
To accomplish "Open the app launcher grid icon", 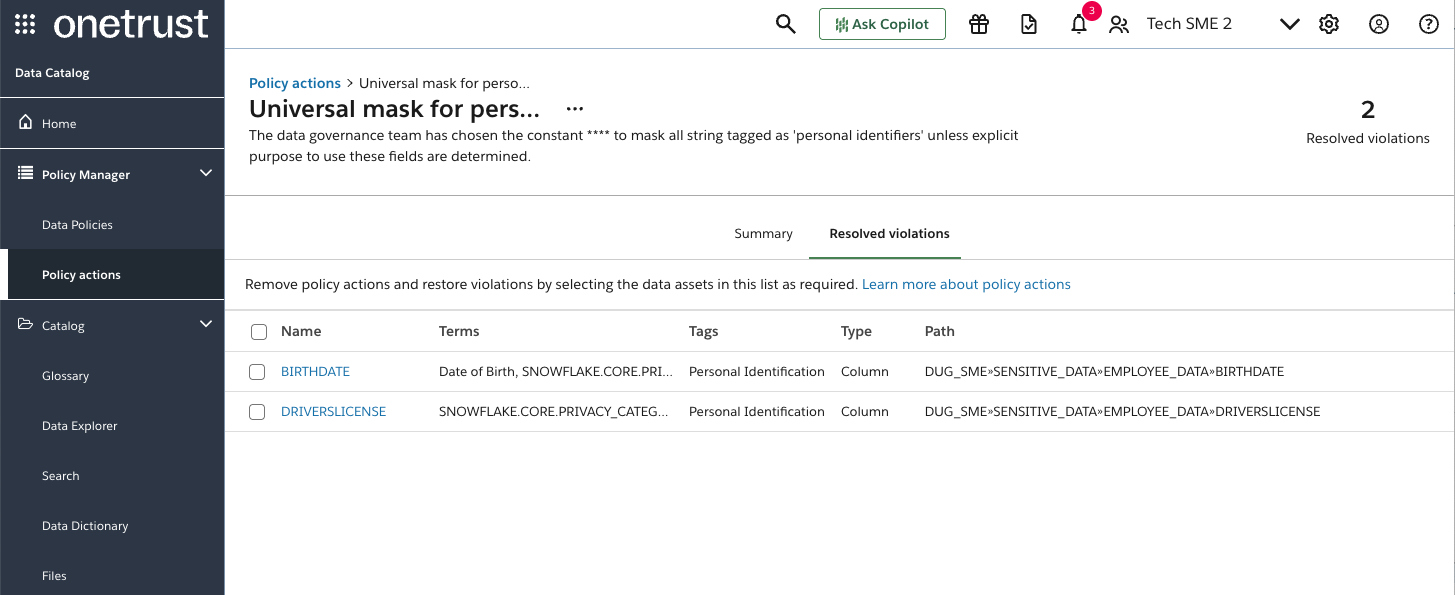I will click(24, 22).
